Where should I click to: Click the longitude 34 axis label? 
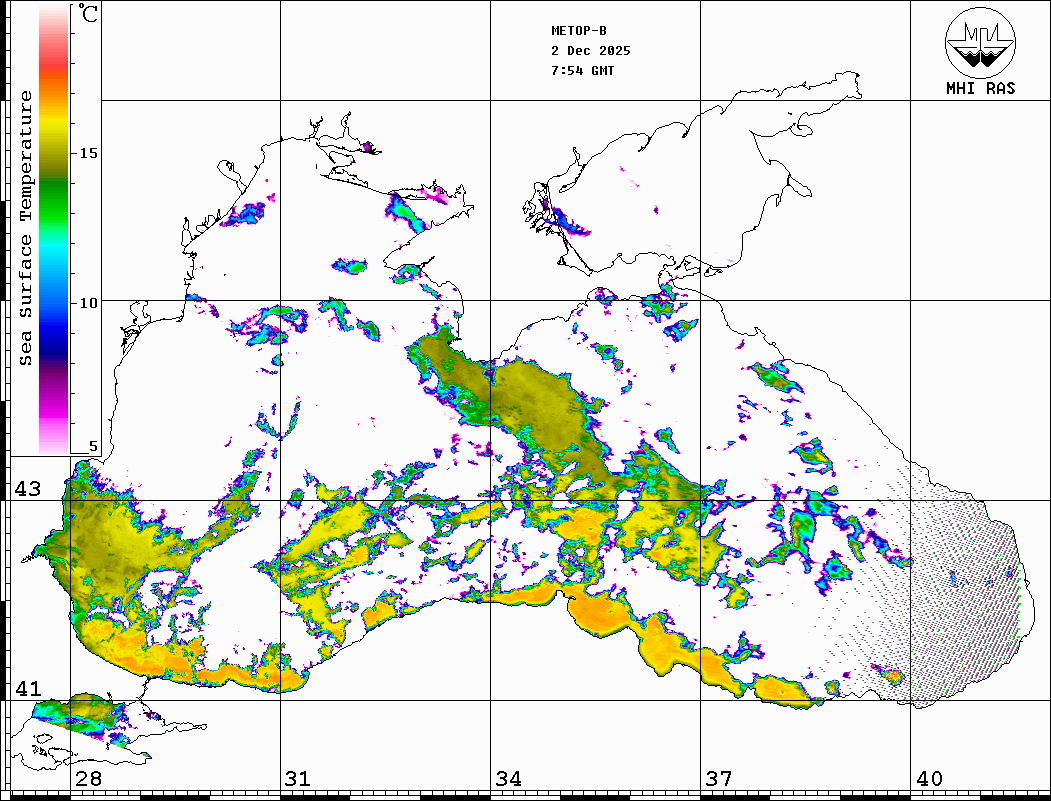tap(508, 779)
